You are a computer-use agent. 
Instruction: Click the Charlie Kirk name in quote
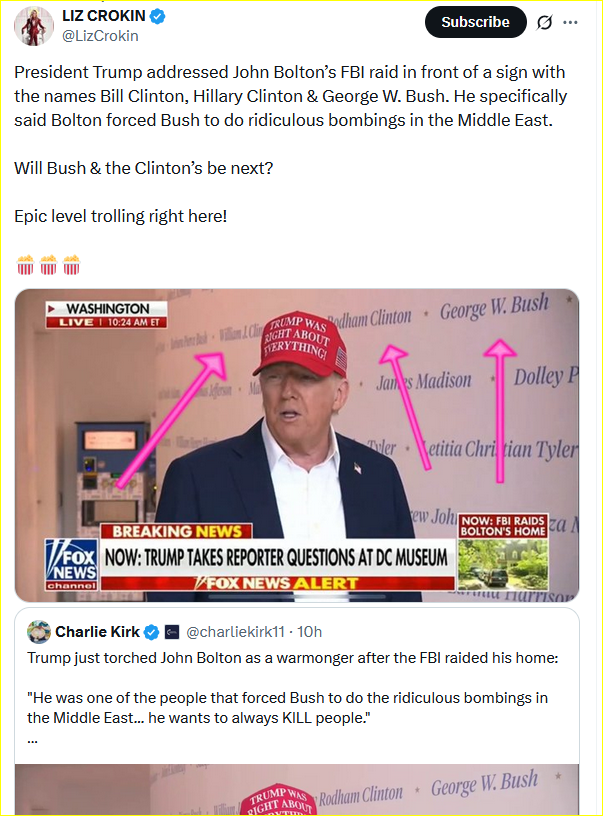pos(97,632)
